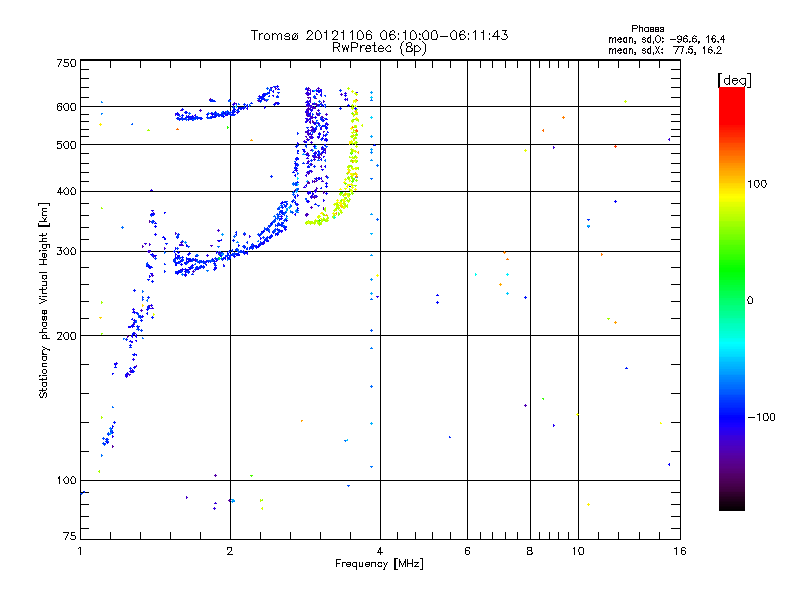
Task: Click the 'Stationary phase Virtual Height [km]' axis title
Action: tap(44, 300)
